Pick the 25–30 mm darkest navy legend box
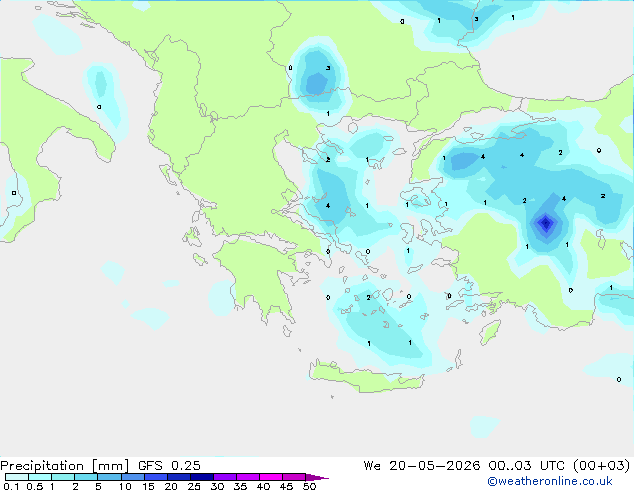634x490 pixels. pos(201,477)
